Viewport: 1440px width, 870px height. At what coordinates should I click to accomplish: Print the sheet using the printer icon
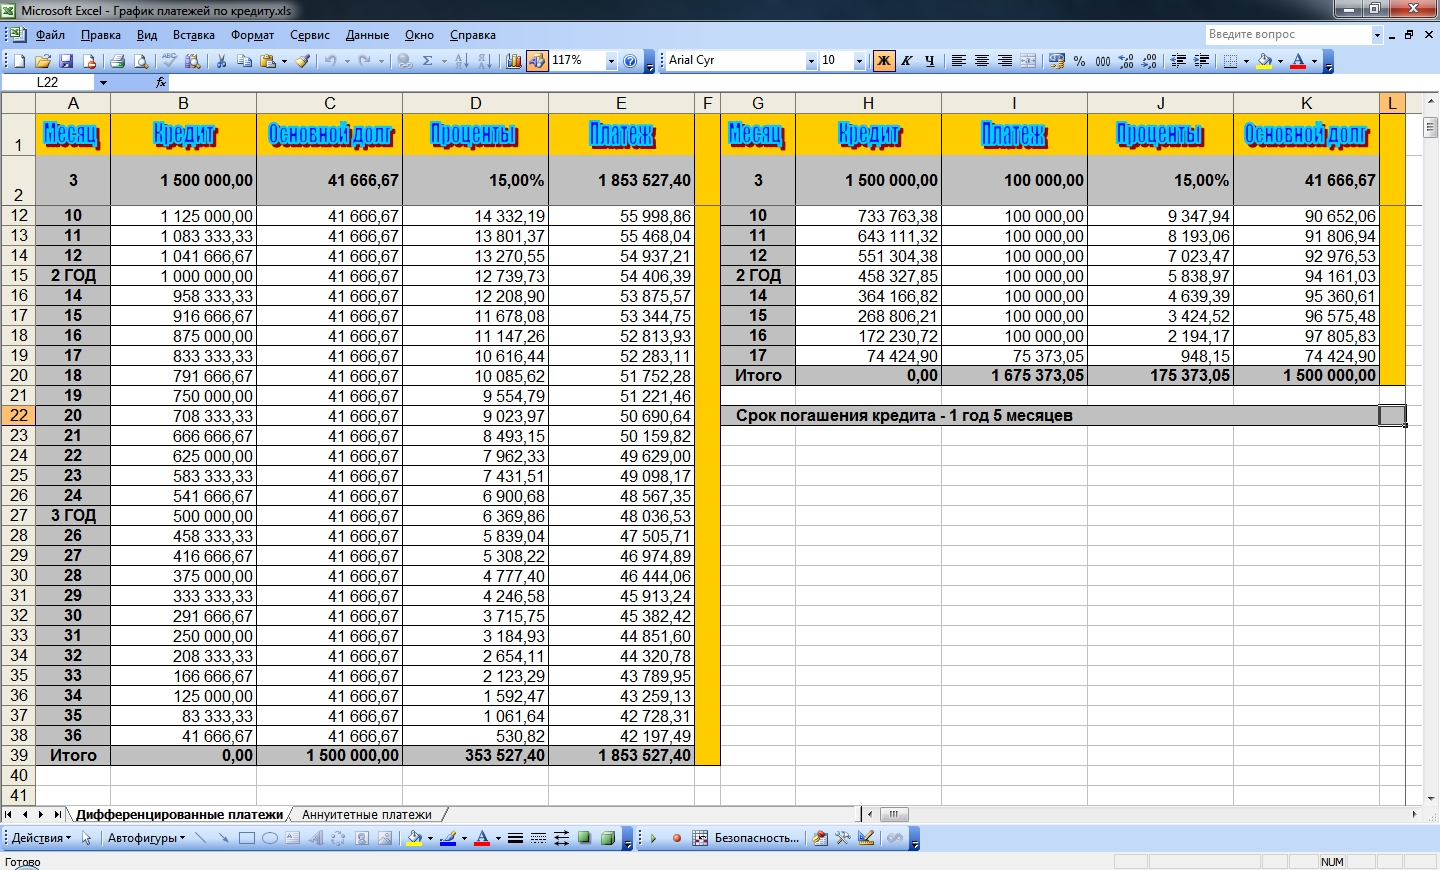click(x=117, y=61)
